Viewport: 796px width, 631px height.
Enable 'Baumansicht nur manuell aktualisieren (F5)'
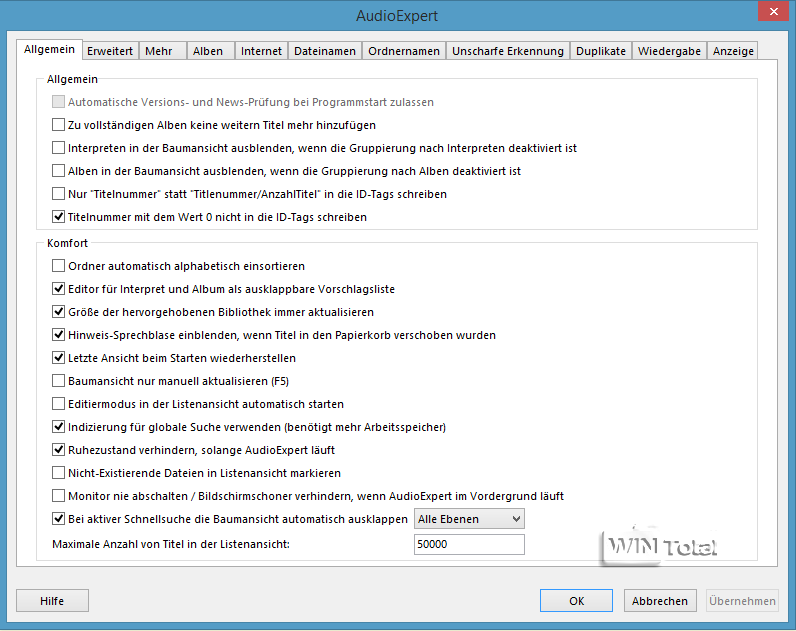58,381
